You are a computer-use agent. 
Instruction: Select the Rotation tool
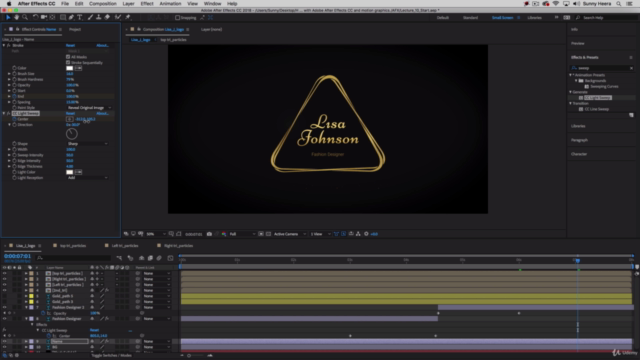point(36,18)
